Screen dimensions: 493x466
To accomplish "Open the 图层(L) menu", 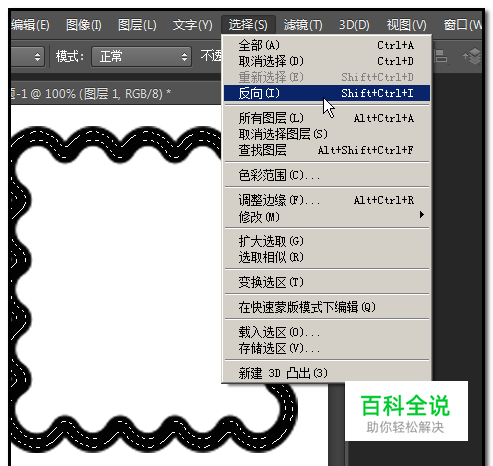I will [x=137, y=25].
